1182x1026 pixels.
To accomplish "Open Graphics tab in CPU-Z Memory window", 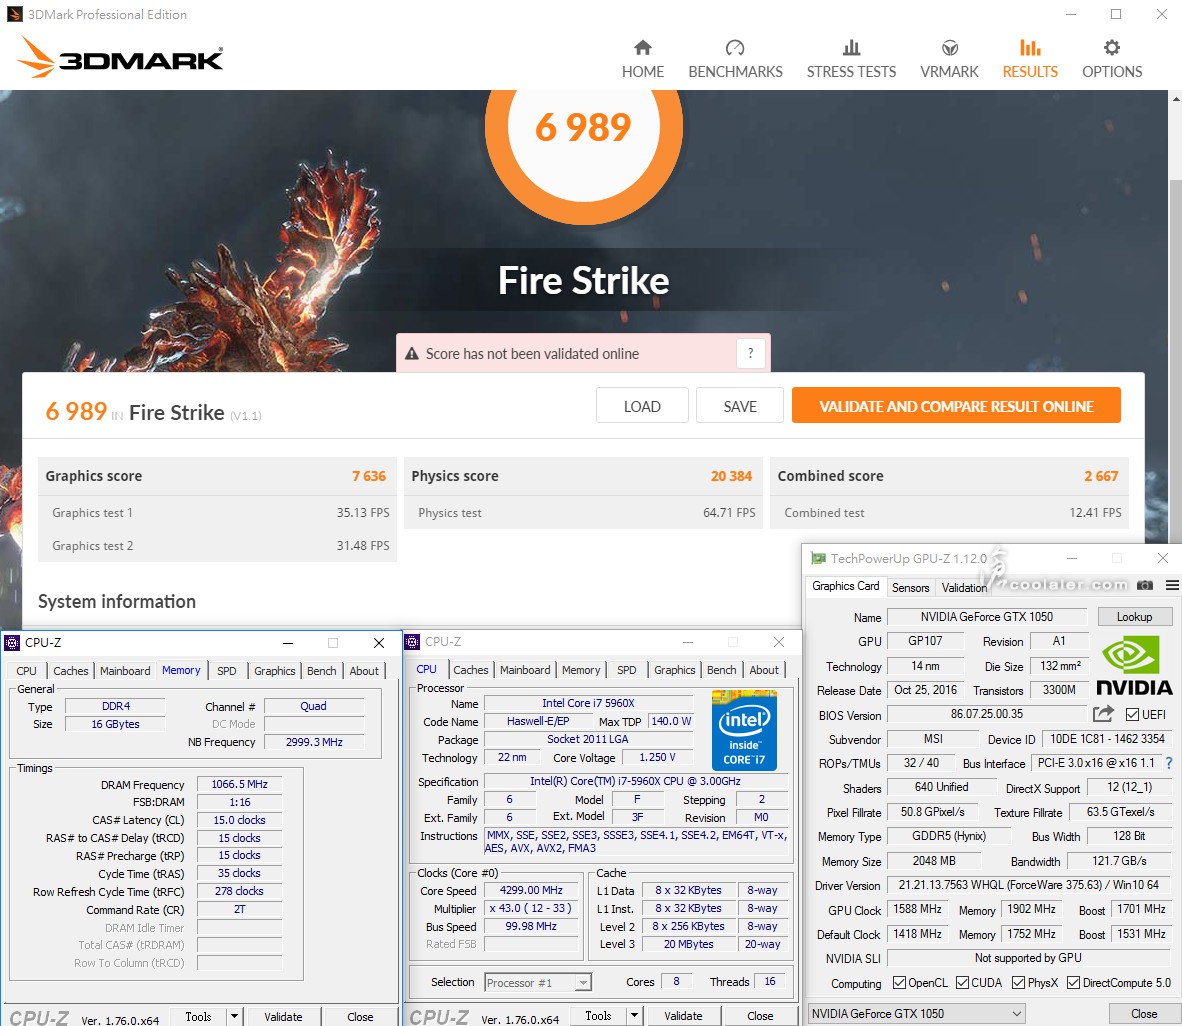I will (274, 670).
